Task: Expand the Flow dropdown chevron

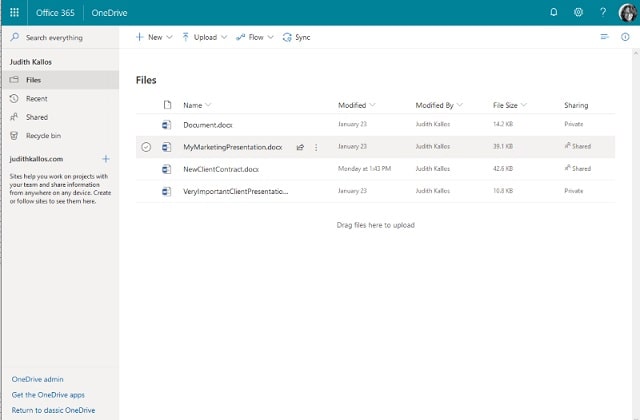Action: [x=270, y=37]
